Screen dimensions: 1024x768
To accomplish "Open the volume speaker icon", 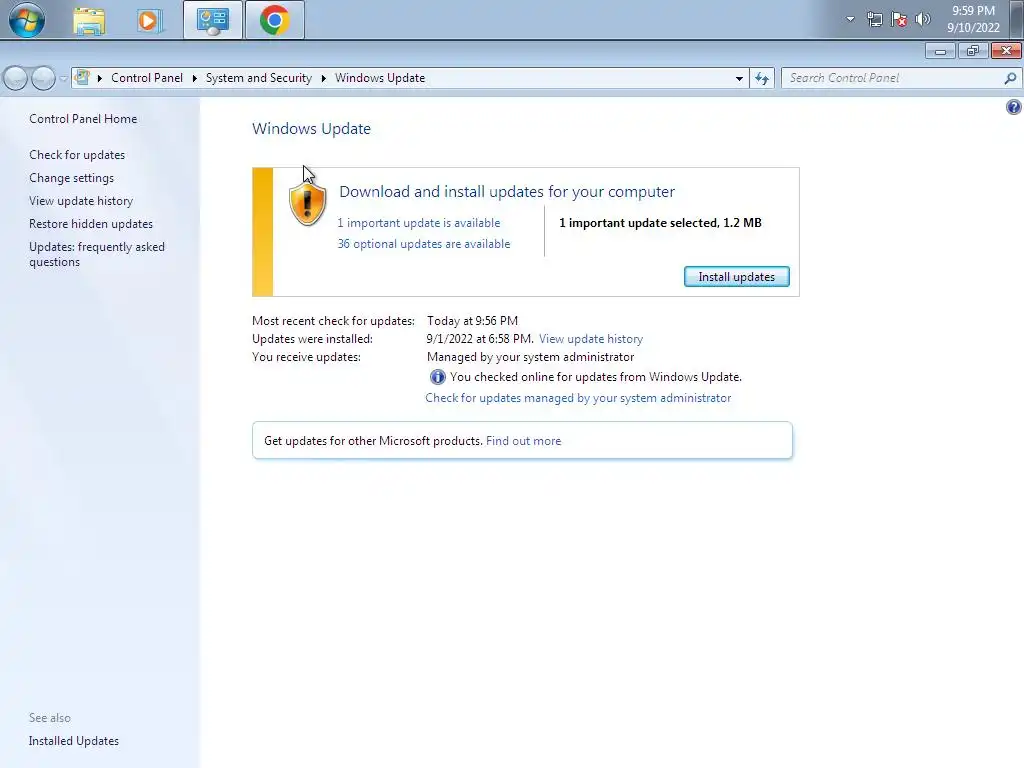I will point(923,19).
